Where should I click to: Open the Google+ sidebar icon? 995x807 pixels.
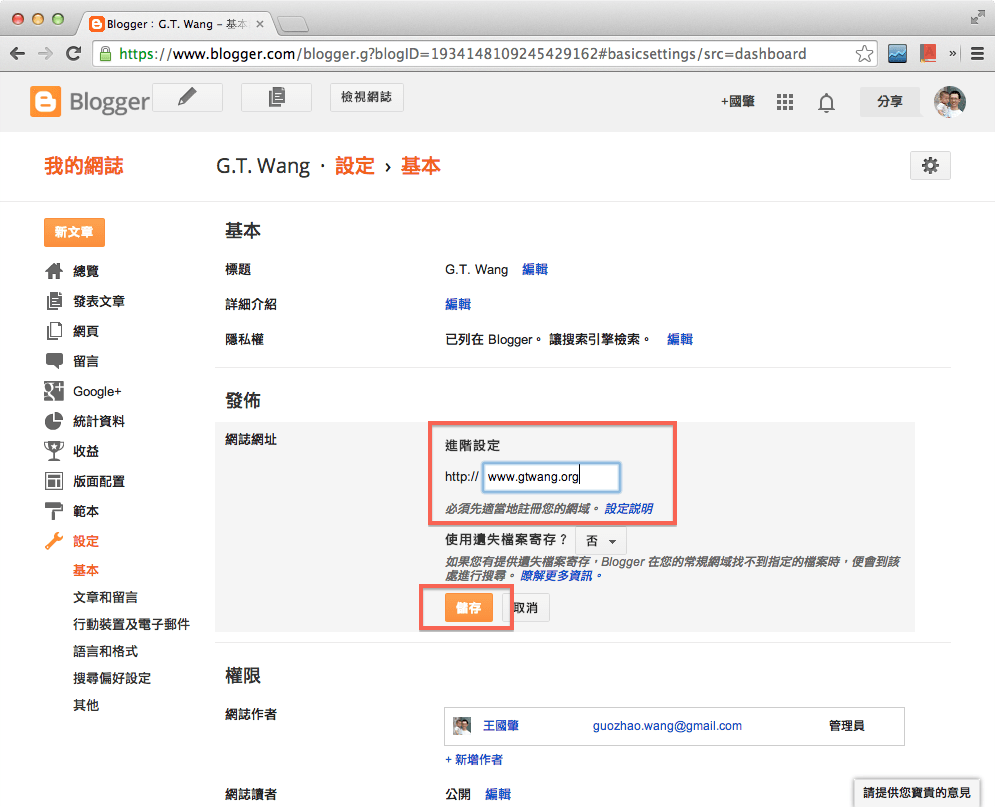point(52,391)
